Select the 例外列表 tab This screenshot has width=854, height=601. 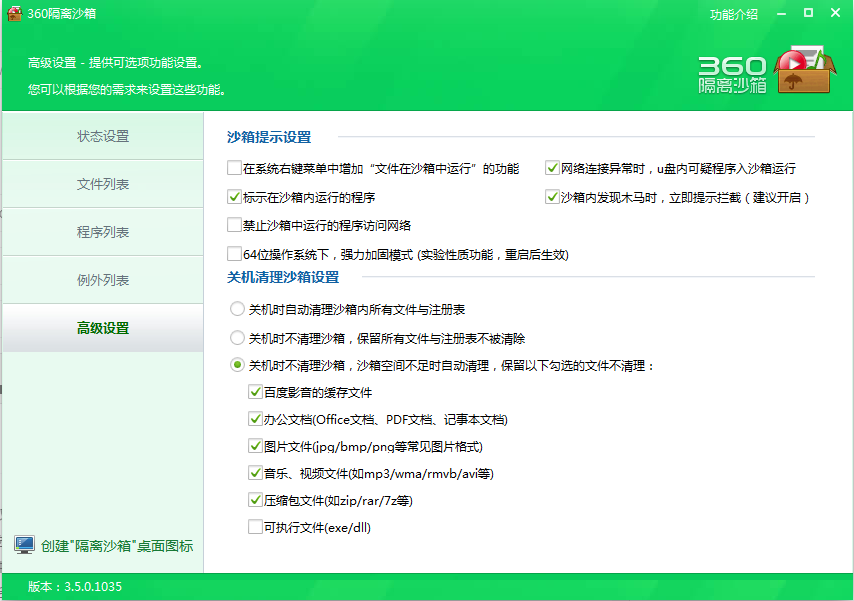pyautogui.click(x=103, y=280)
